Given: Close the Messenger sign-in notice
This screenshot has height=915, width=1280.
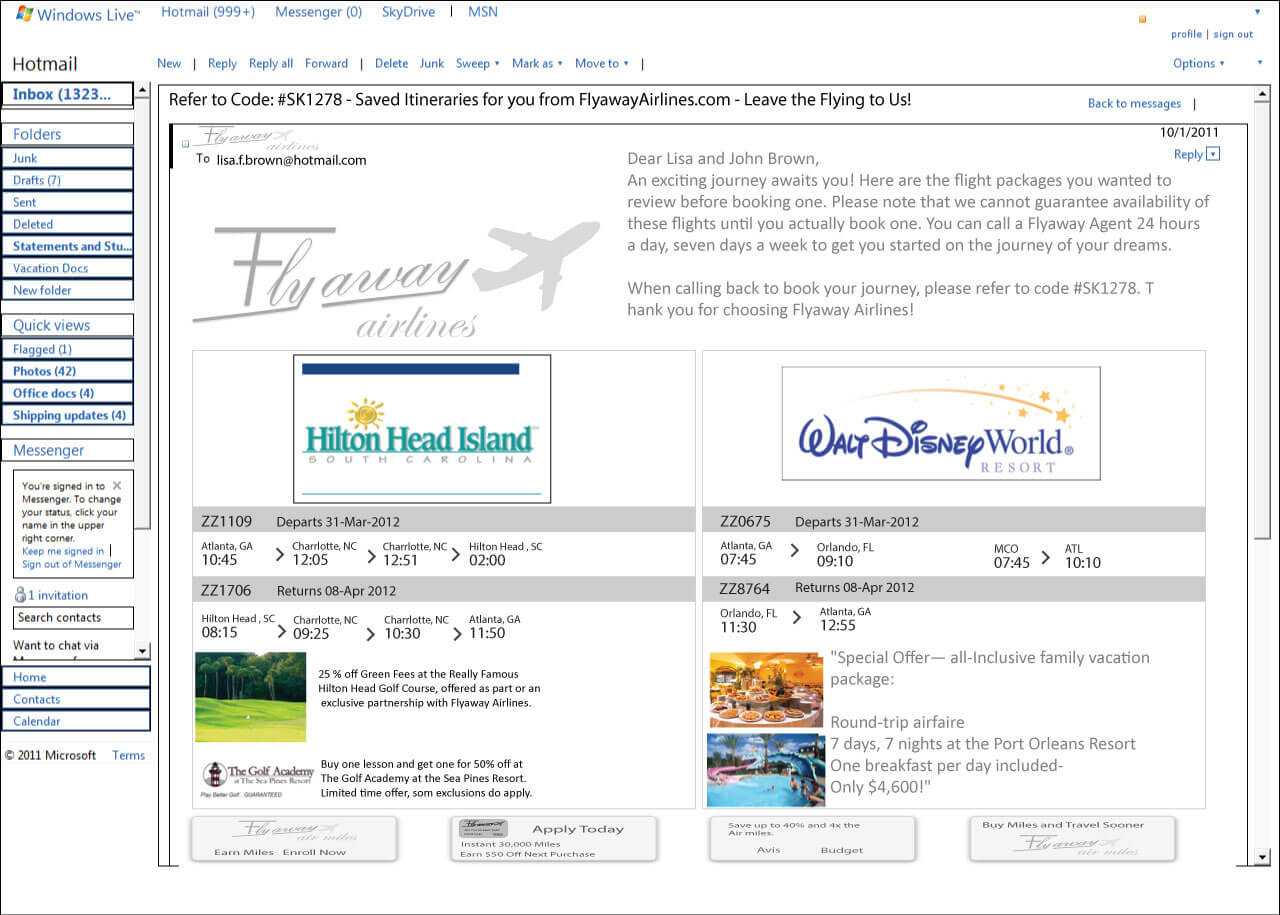Looking at the screenshot, I should point(117,485).
